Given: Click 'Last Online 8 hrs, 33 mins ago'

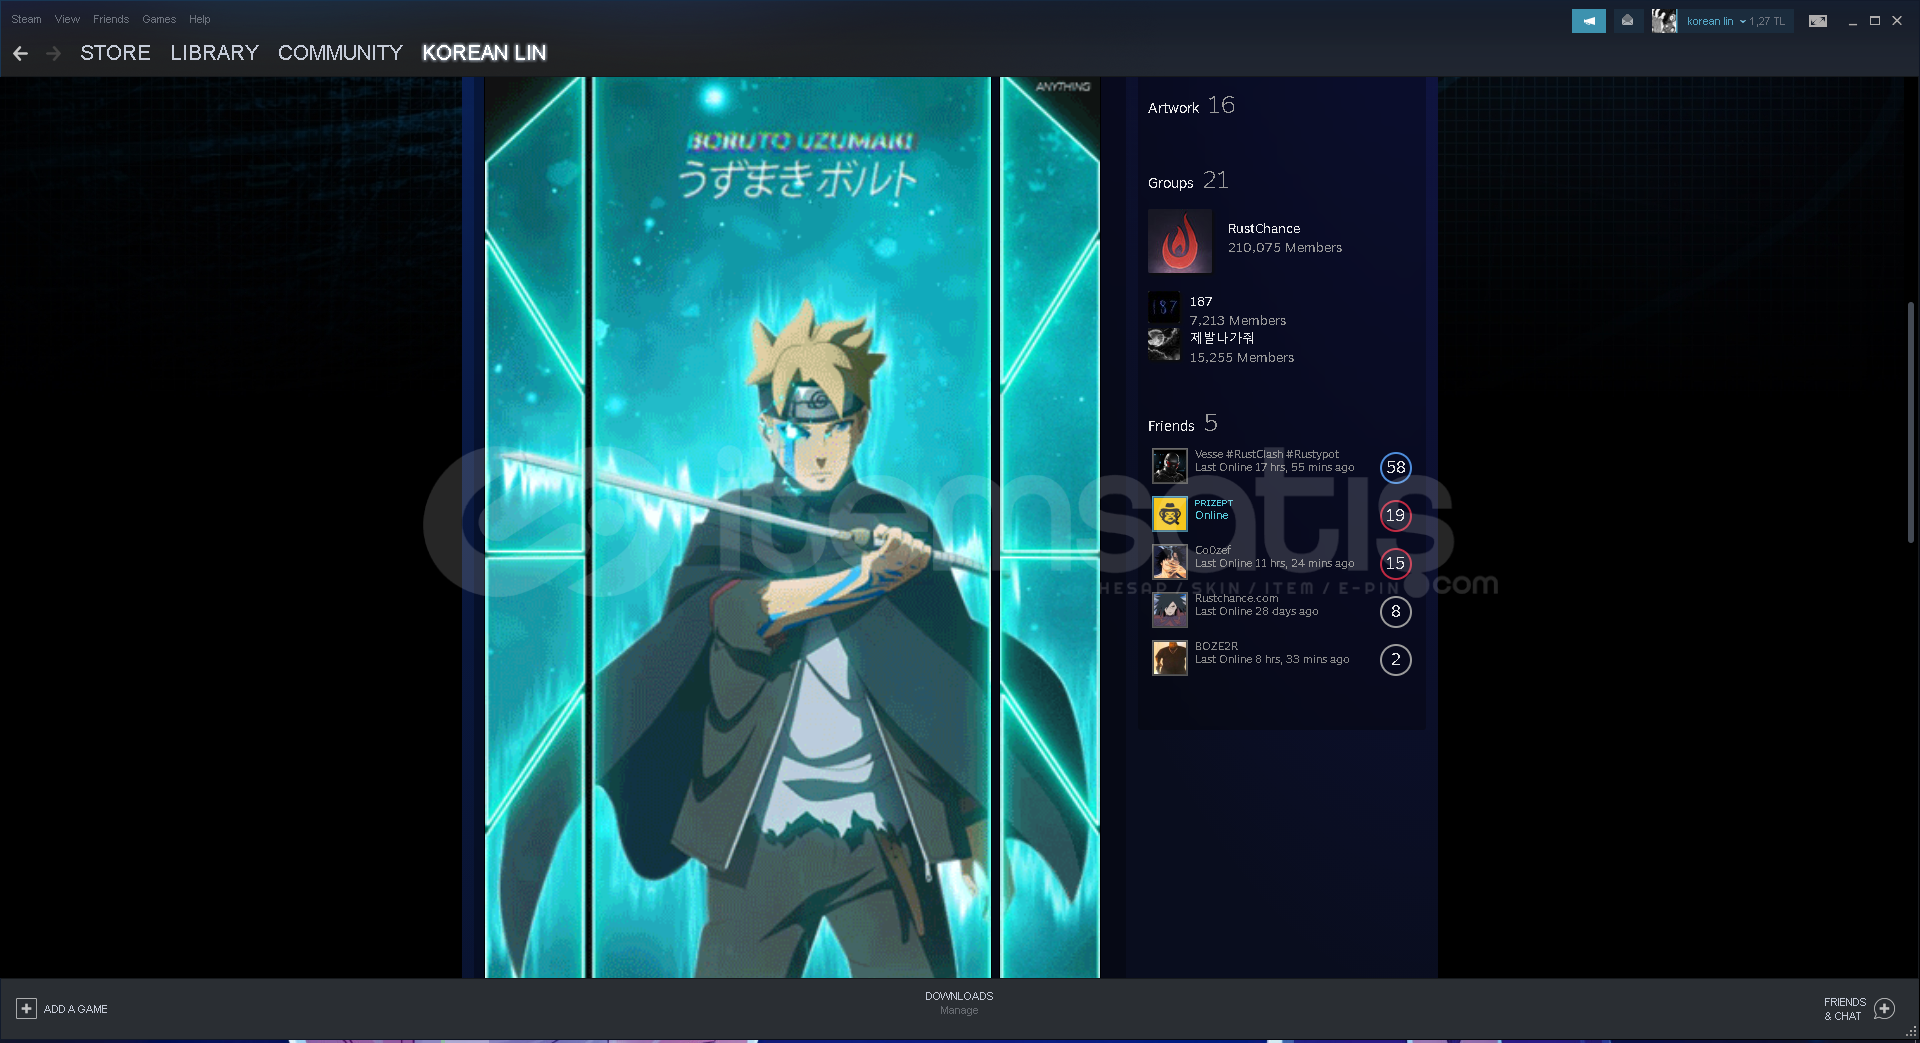Looking at the screenshot, I should (1272, 659).
